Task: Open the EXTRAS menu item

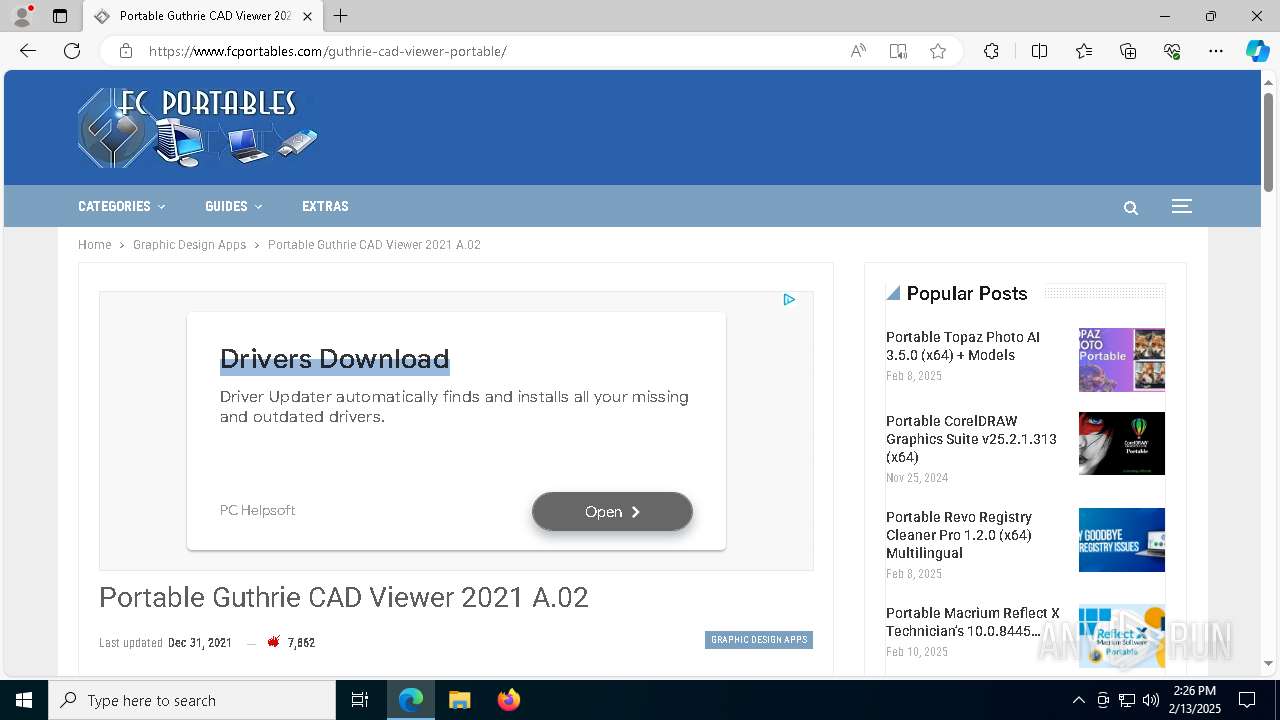Action: pos(325,206)
